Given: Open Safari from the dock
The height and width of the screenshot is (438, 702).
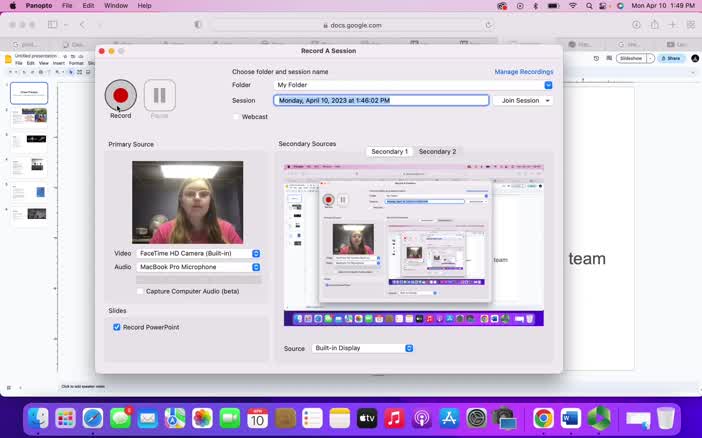Looking at the screenshot, I should pyautogui.click(x=93, y=418).
